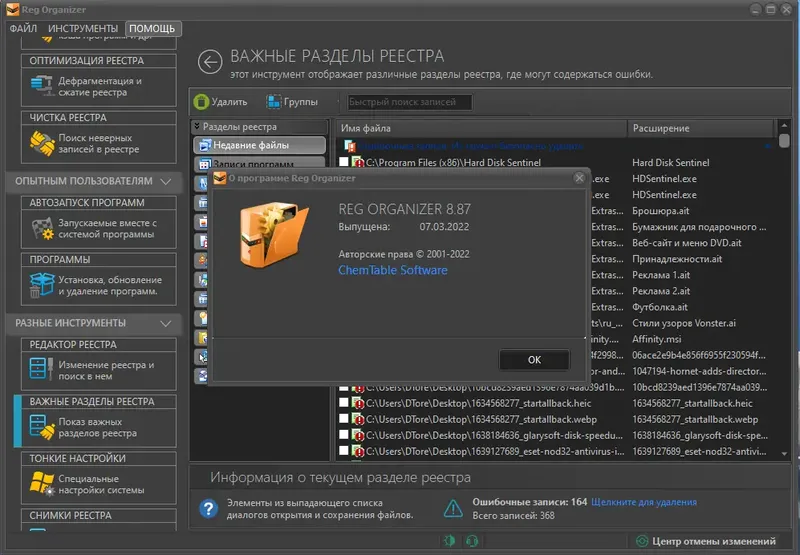Click the Записи программ section icon
Image resolution: width=800 pixels, height=555 pixels.
pyautogui.click(x=205, y=164)
